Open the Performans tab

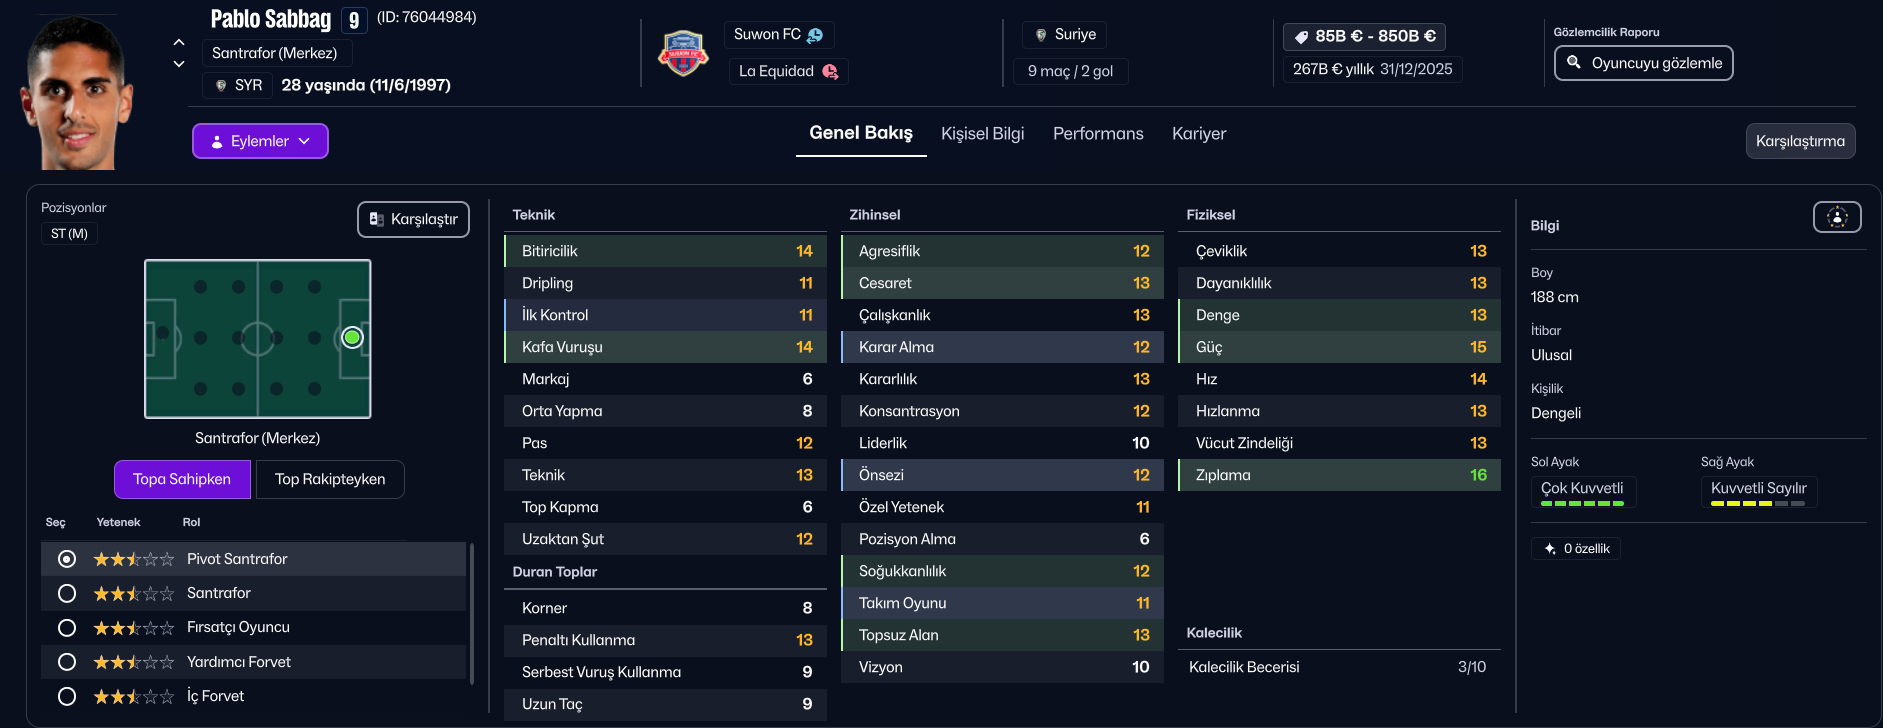[1098, 134]
